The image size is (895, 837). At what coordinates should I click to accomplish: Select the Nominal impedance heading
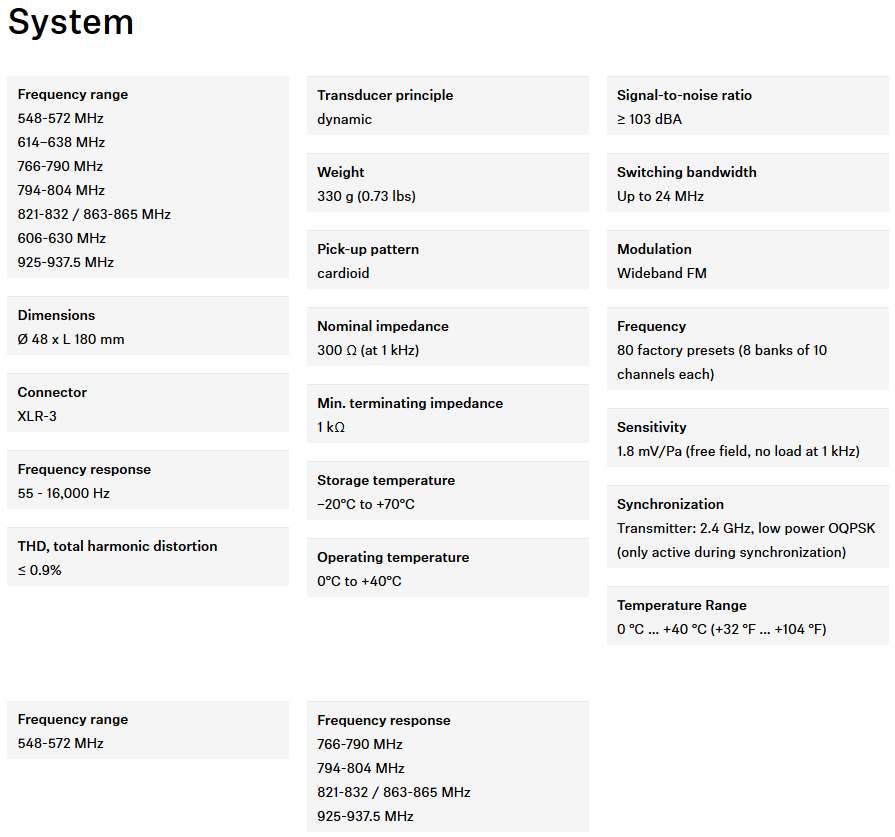(x=382, y=326)
